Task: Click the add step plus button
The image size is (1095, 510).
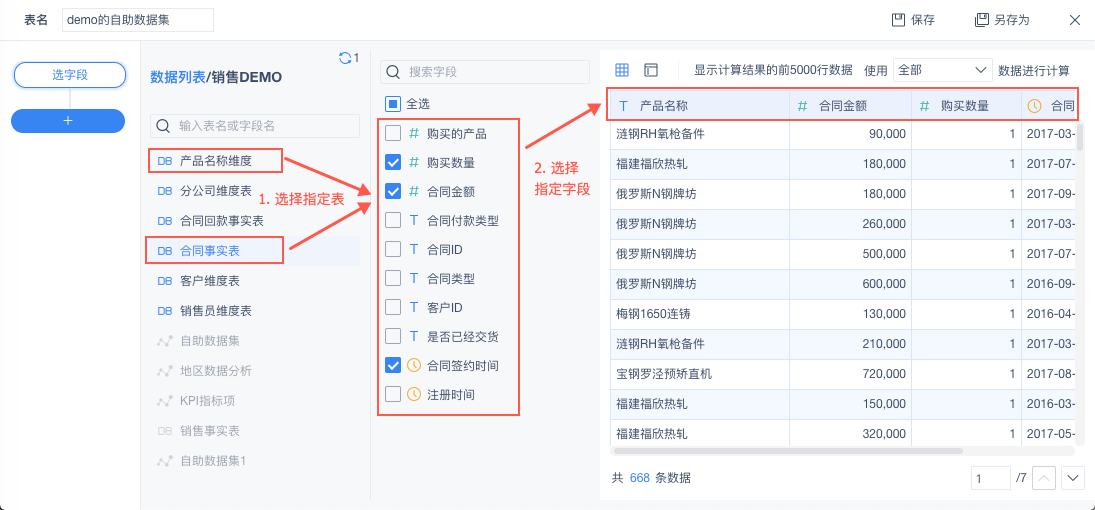Action: [x=68, y=120]
